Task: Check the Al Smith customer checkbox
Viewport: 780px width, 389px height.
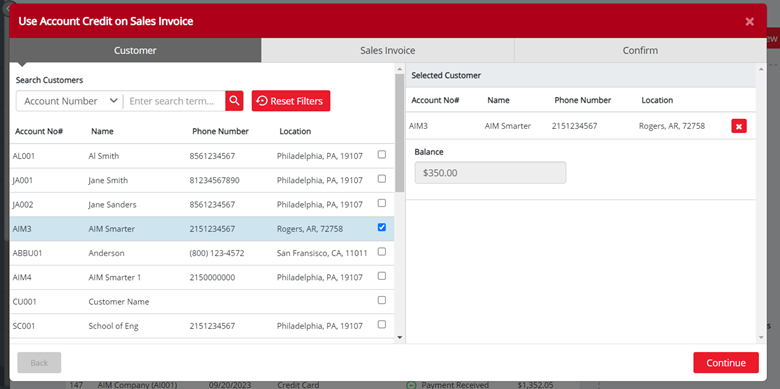Action: tap(382, 155)
